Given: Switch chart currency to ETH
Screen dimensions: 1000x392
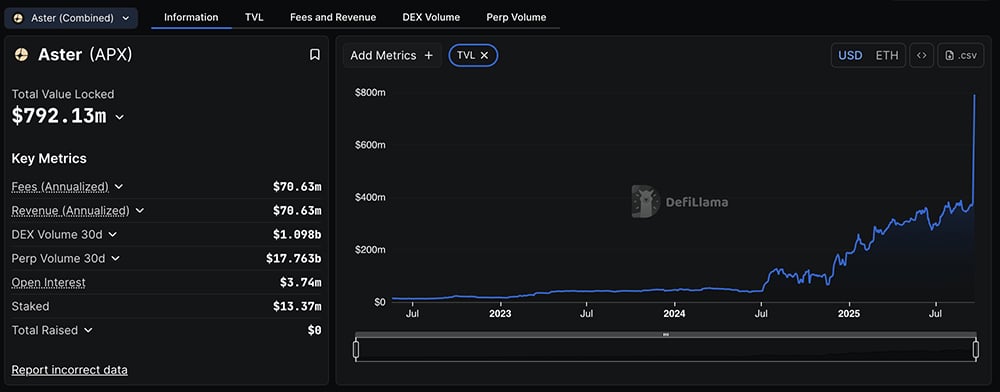Looking at the screenshot, I should [886, 55].
